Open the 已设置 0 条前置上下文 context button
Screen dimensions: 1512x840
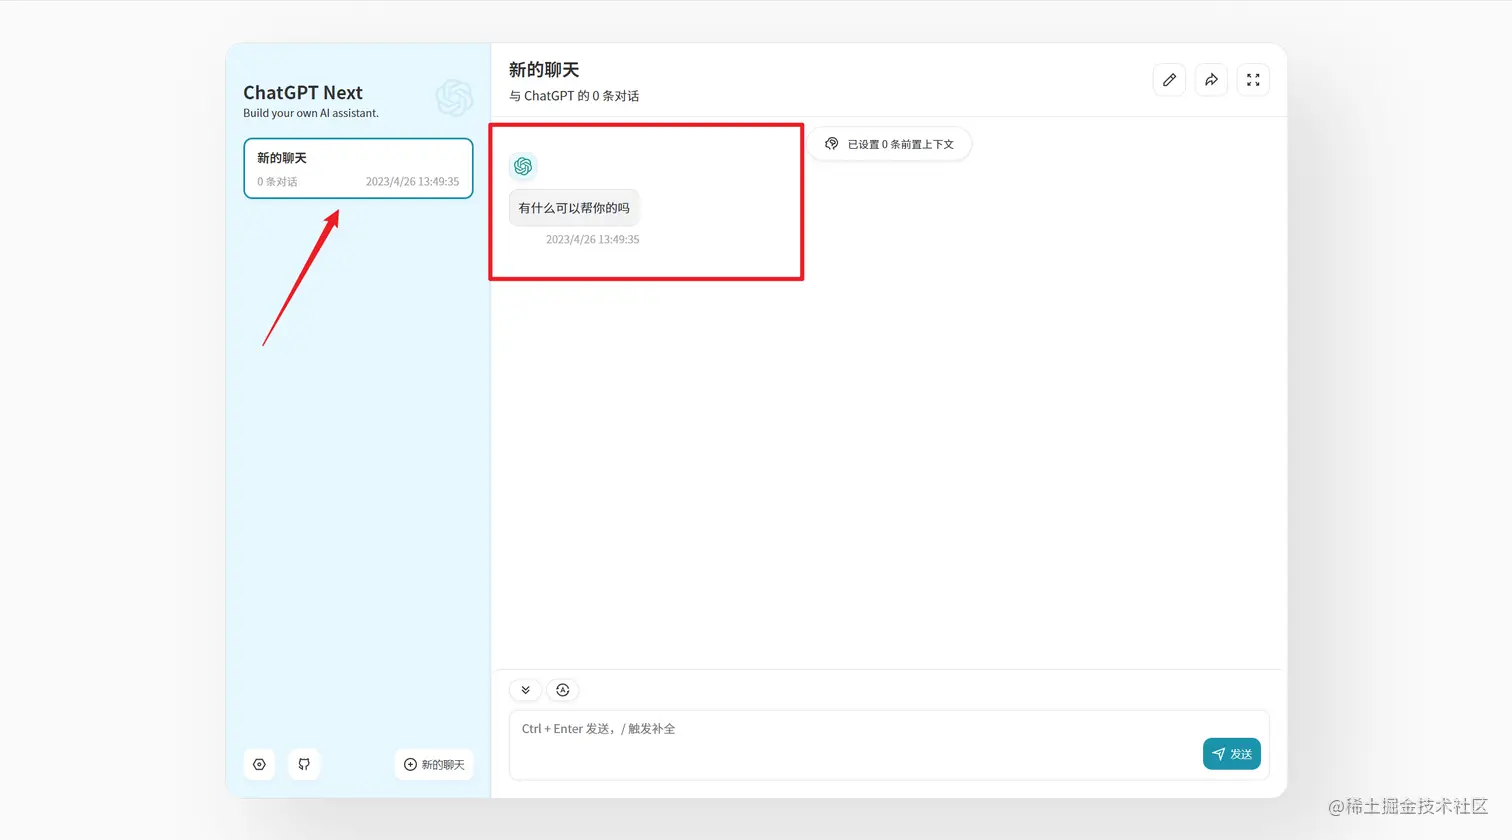point(890,144)
